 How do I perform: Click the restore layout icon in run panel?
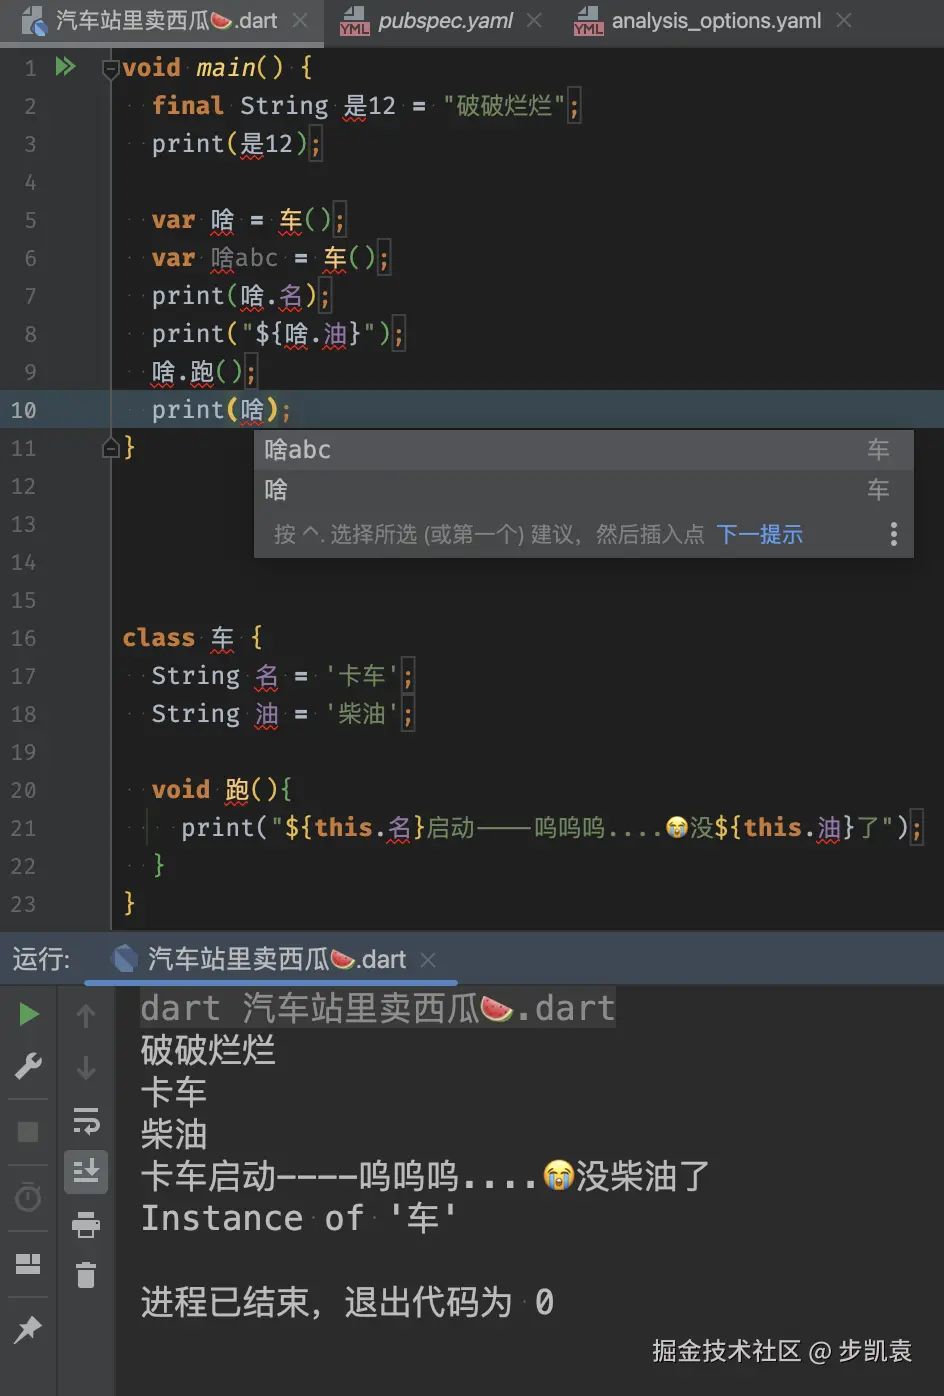coord(27,1265)
